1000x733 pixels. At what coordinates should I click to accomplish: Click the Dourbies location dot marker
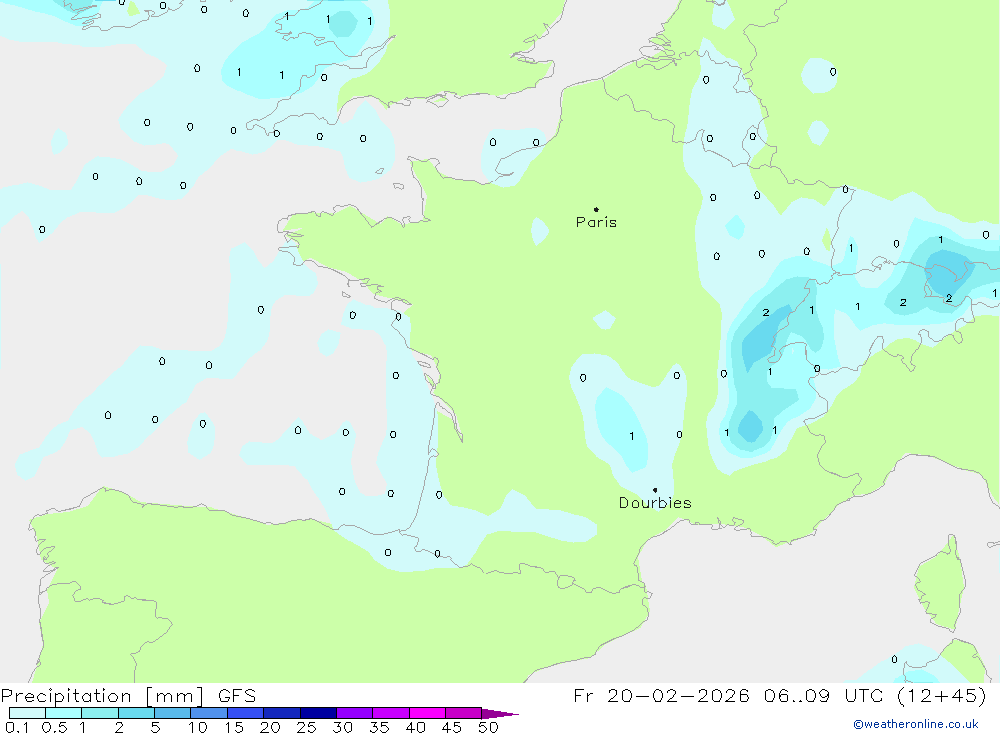[x=655, y=490]
